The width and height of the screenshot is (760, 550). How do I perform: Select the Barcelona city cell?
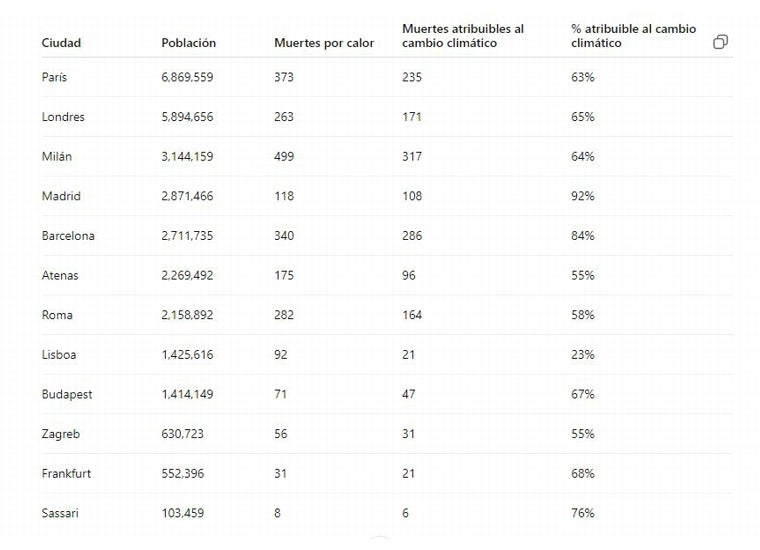click(x=68, y=236)
